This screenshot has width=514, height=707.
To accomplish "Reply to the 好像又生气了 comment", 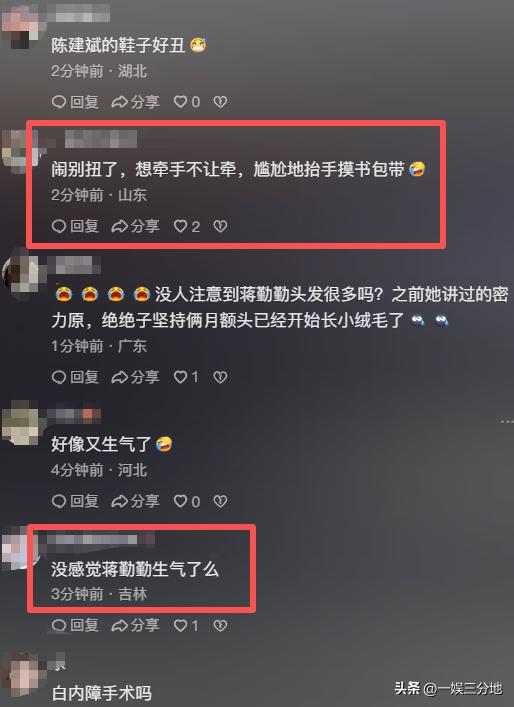I will coord(75,501).
